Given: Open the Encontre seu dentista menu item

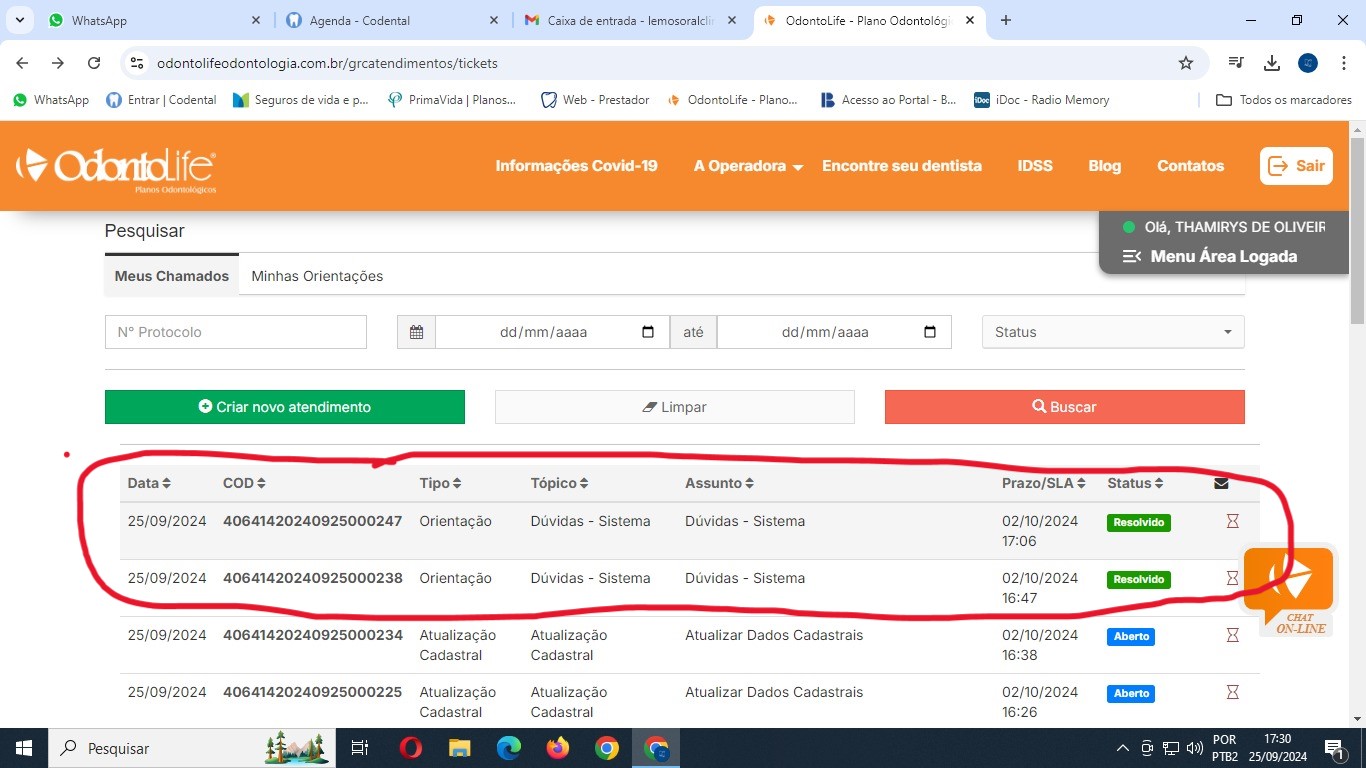Looking at the screenshot, I should pyautogui.click(x=902, y=166).
